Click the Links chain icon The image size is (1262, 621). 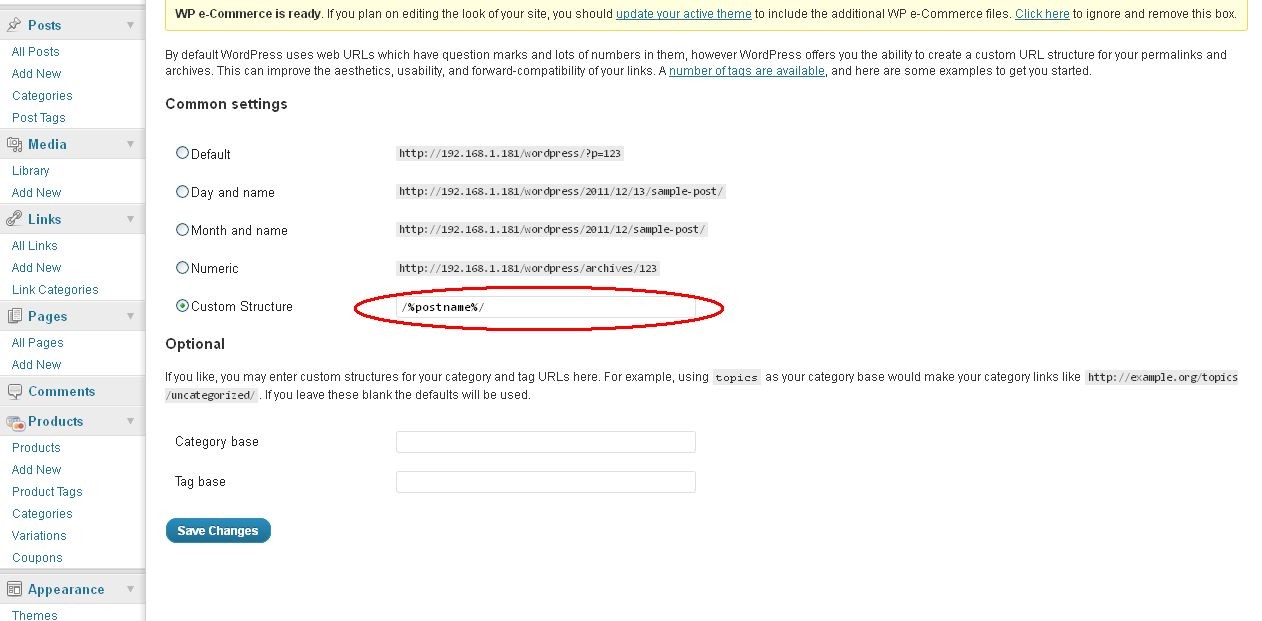coord(14,219)
